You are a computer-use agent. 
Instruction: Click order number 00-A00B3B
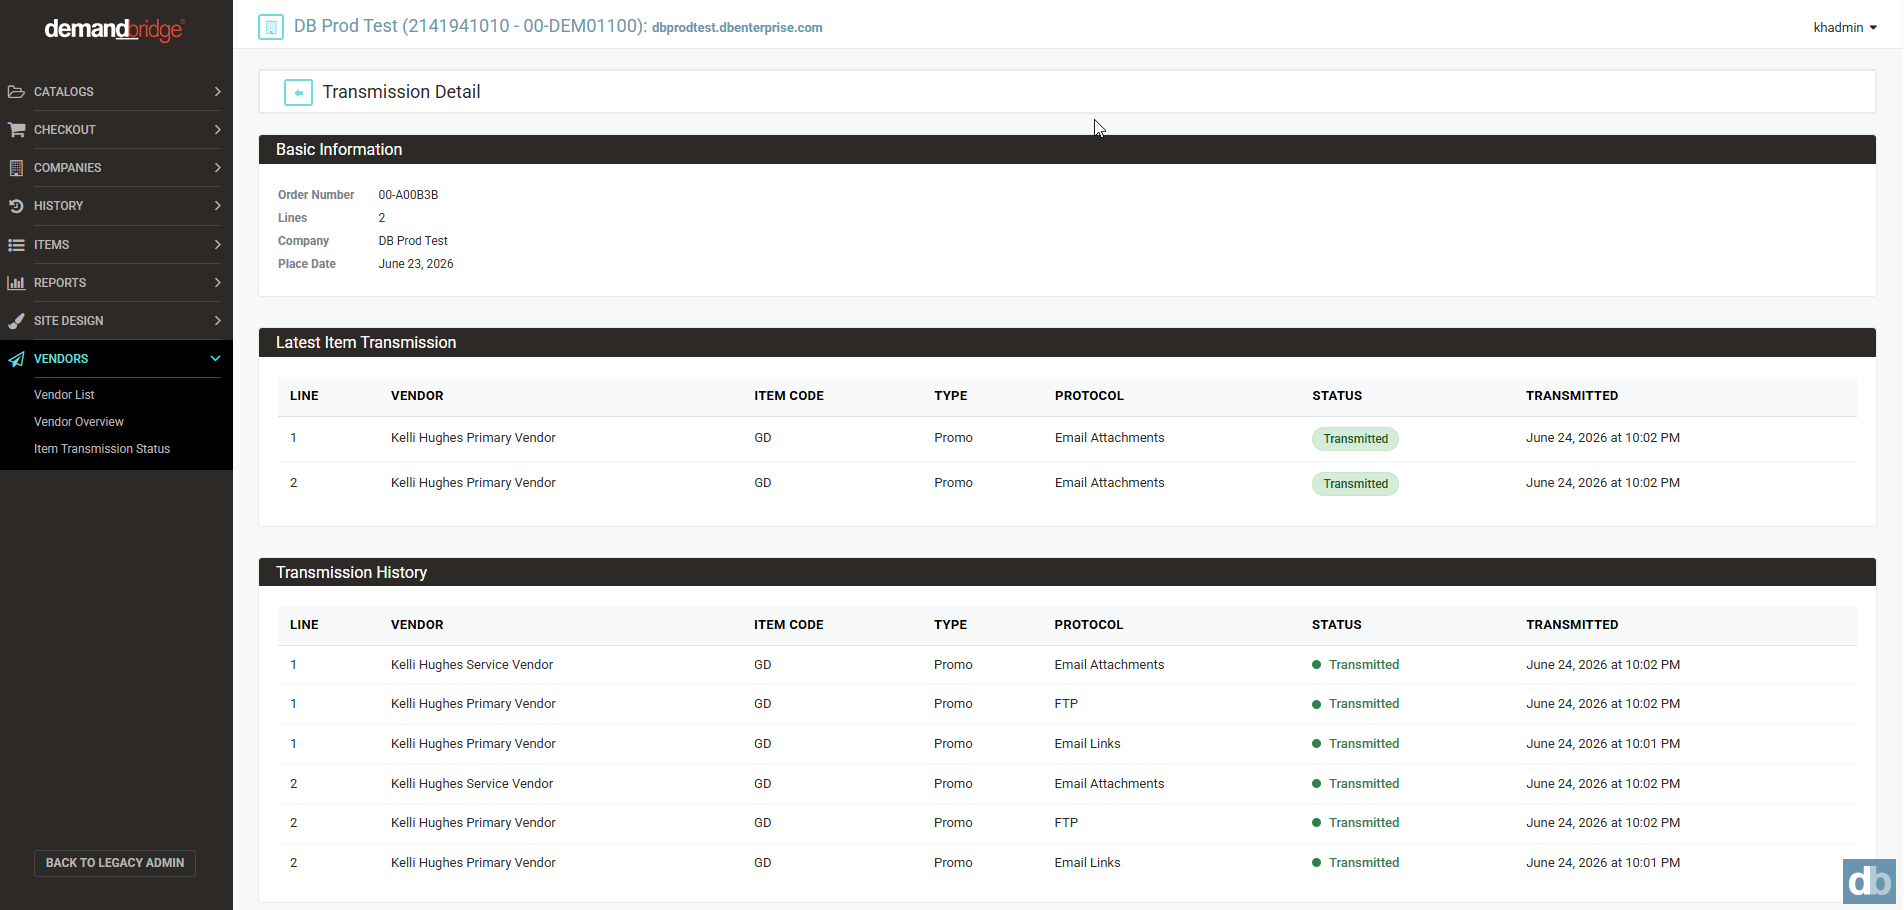pyautogui.click(x=408, y=195)
